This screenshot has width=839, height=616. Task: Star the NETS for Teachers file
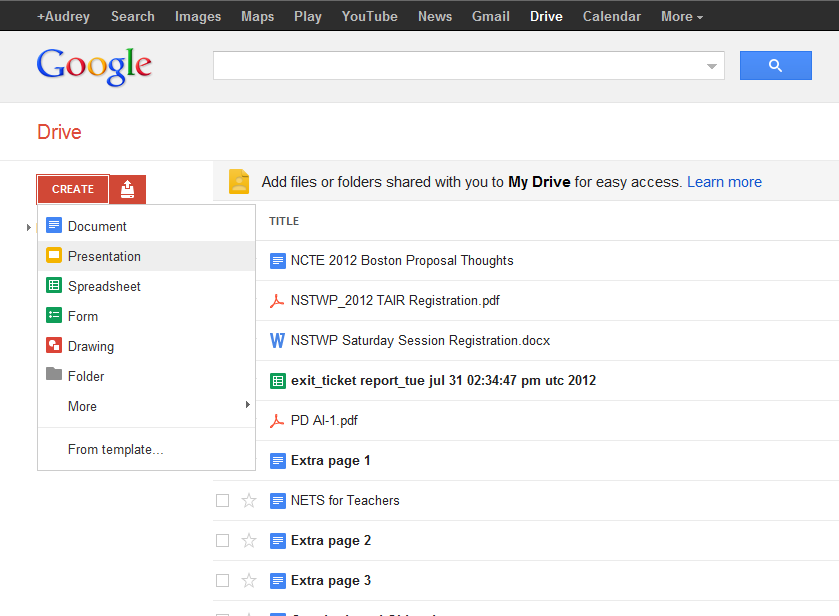(x=247, y=500)
